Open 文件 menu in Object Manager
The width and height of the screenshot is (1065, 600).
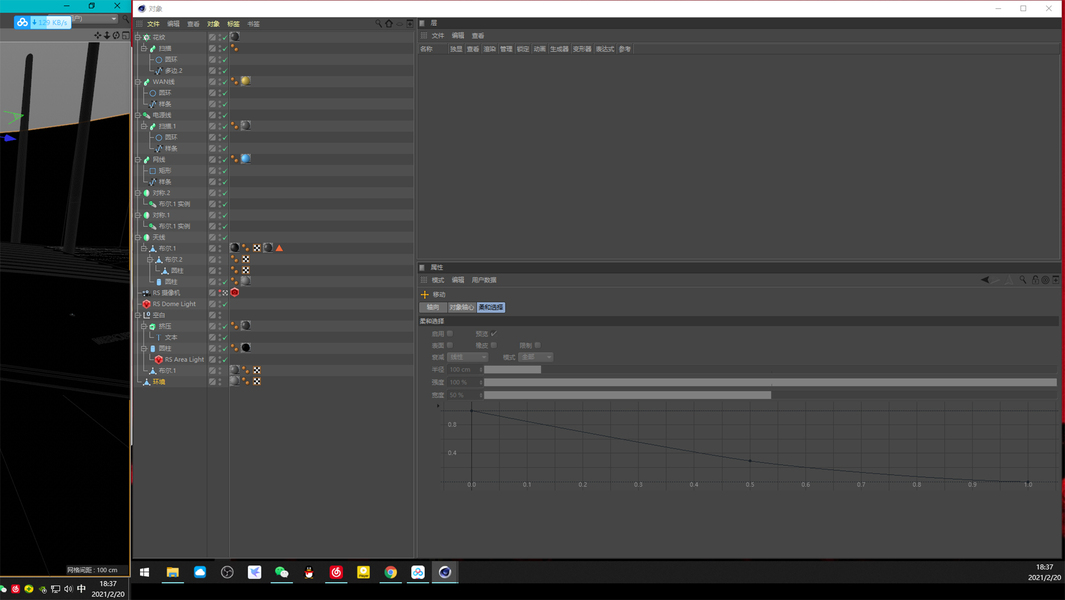coord(154,24)
